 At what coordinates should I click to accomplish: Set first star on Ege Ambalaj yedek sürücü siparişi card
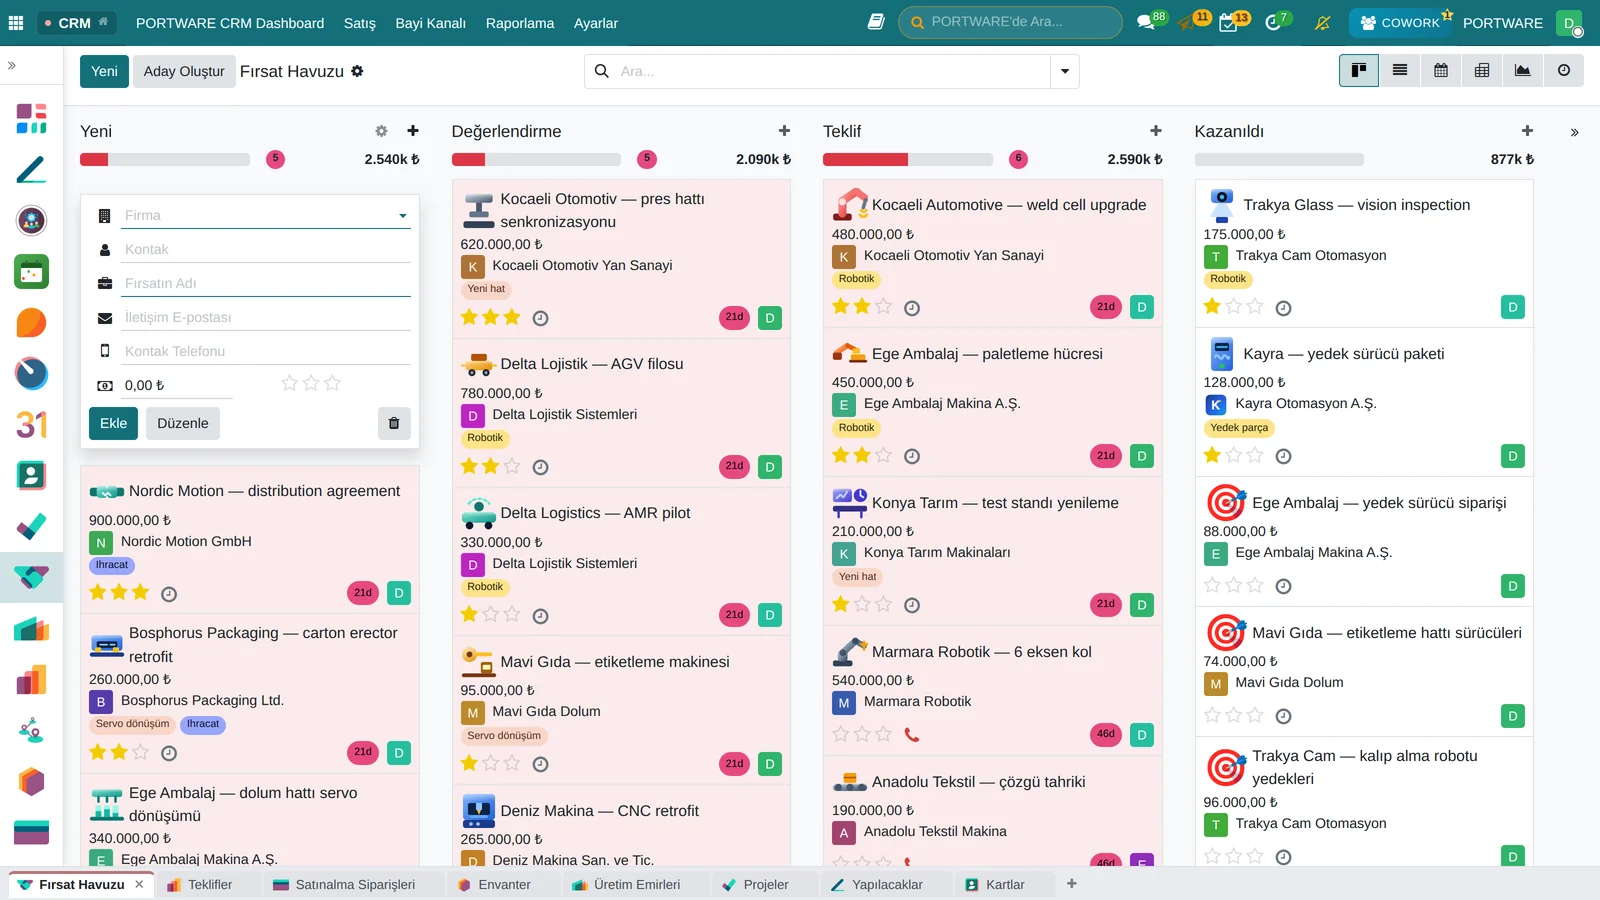tap(1212, 585)
